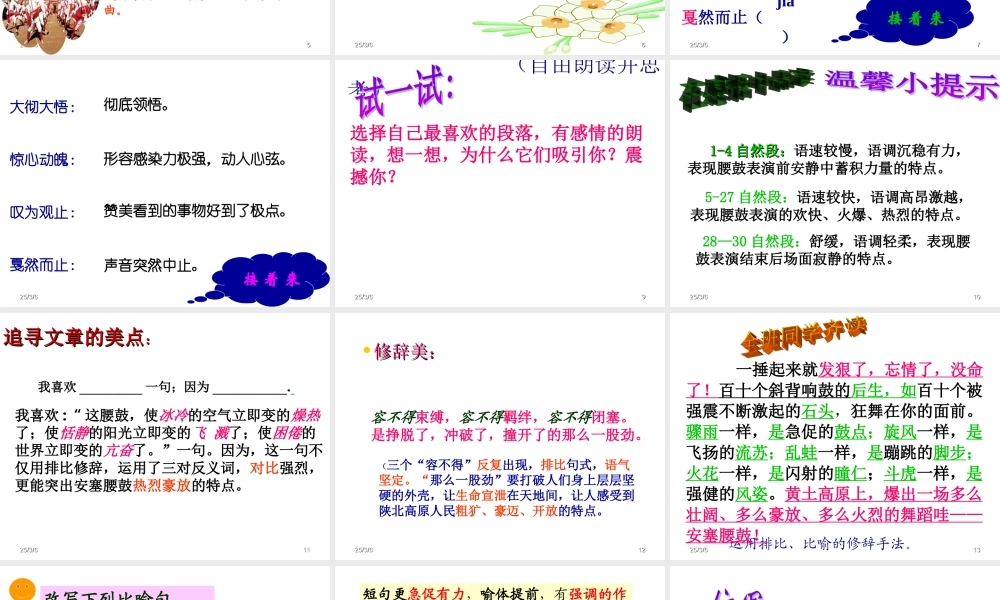
Task: Click the pink paragraph 选择自己最喜欢的段落
Action: click(496, 154)
